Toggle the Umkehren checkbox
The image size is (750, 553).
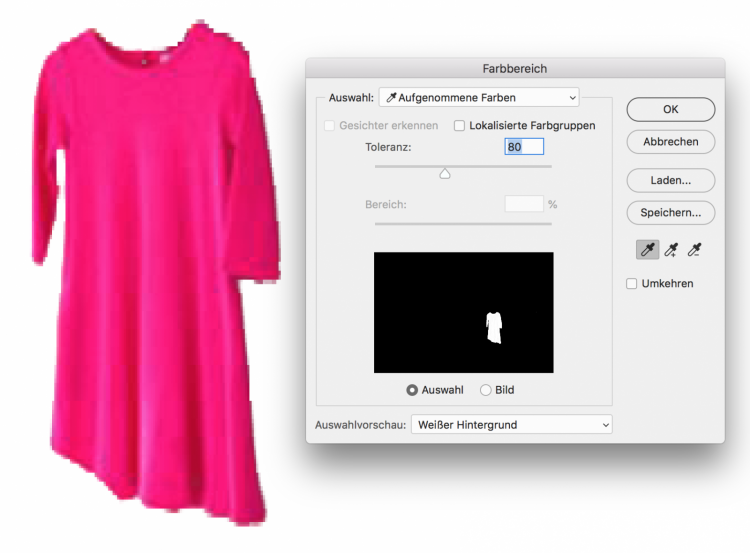(631, 284)
